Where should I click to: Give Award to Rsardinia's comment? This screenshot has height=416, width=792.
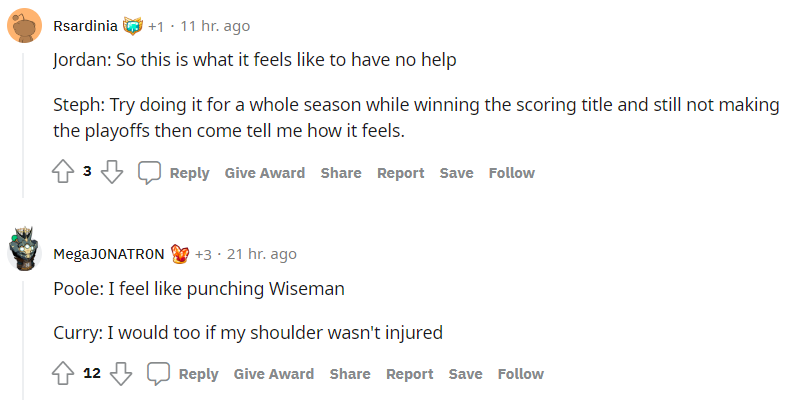pyautogui.click(x=264, y=173)
